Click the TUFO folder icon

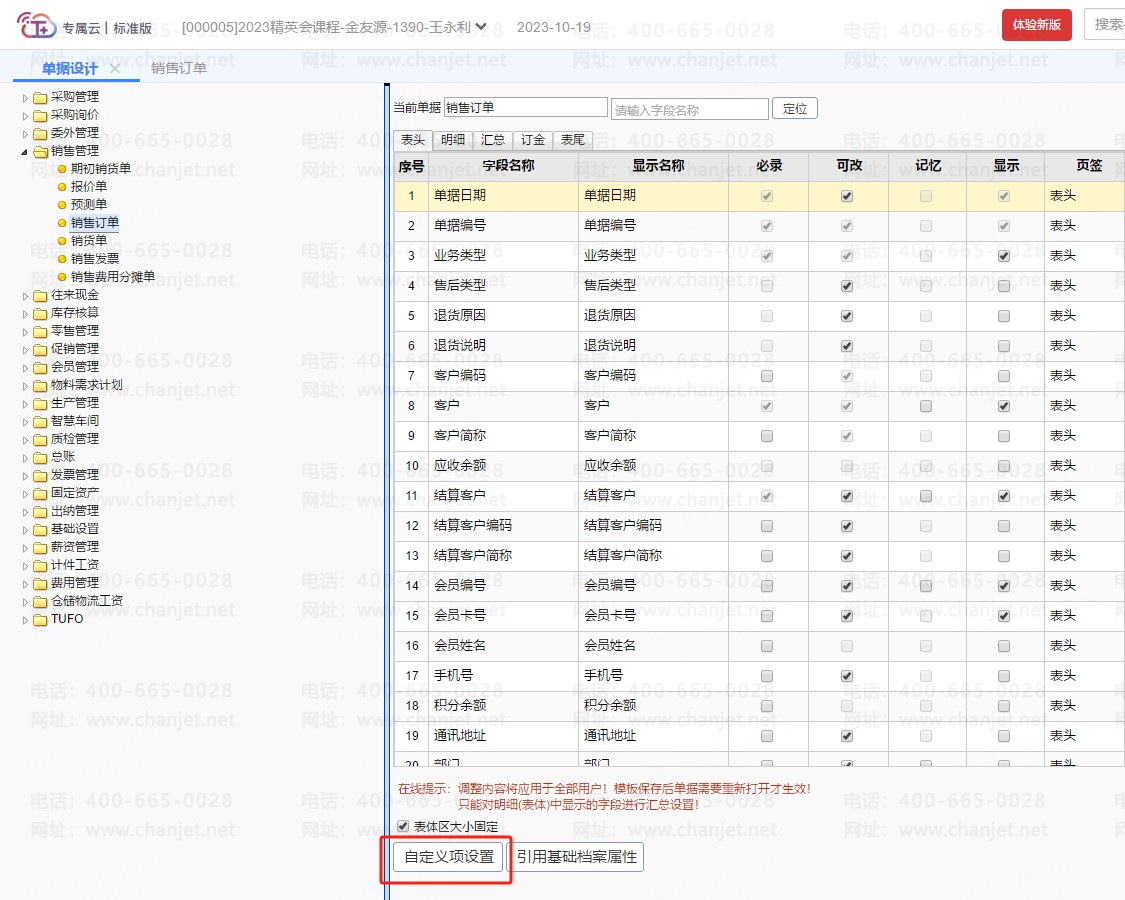click(40, 619)
